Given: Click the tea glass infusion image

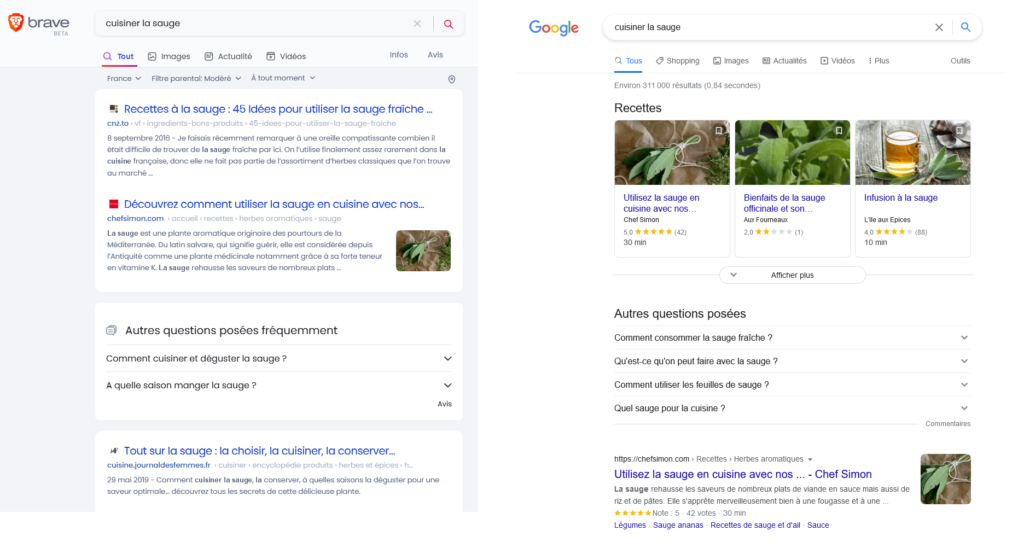Looking at the screenshot, I should click(913, 152).
